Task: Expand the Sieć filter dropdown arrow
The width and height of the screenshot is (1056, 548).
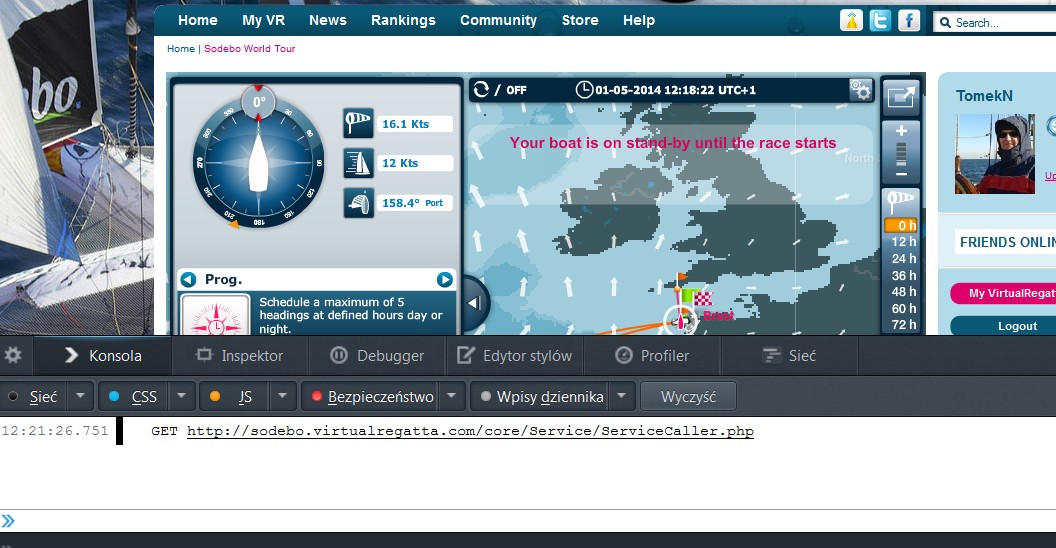Action: click(80, 397)
